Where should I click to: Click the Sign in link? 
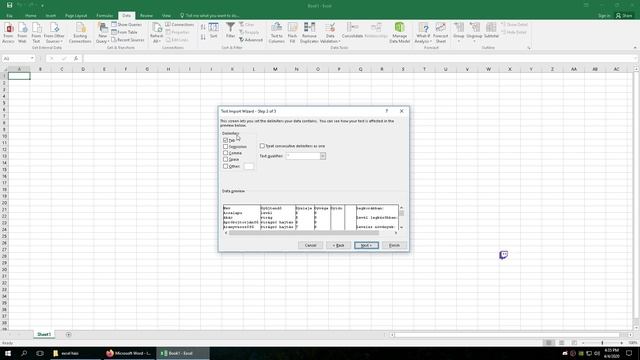(604, 16)
